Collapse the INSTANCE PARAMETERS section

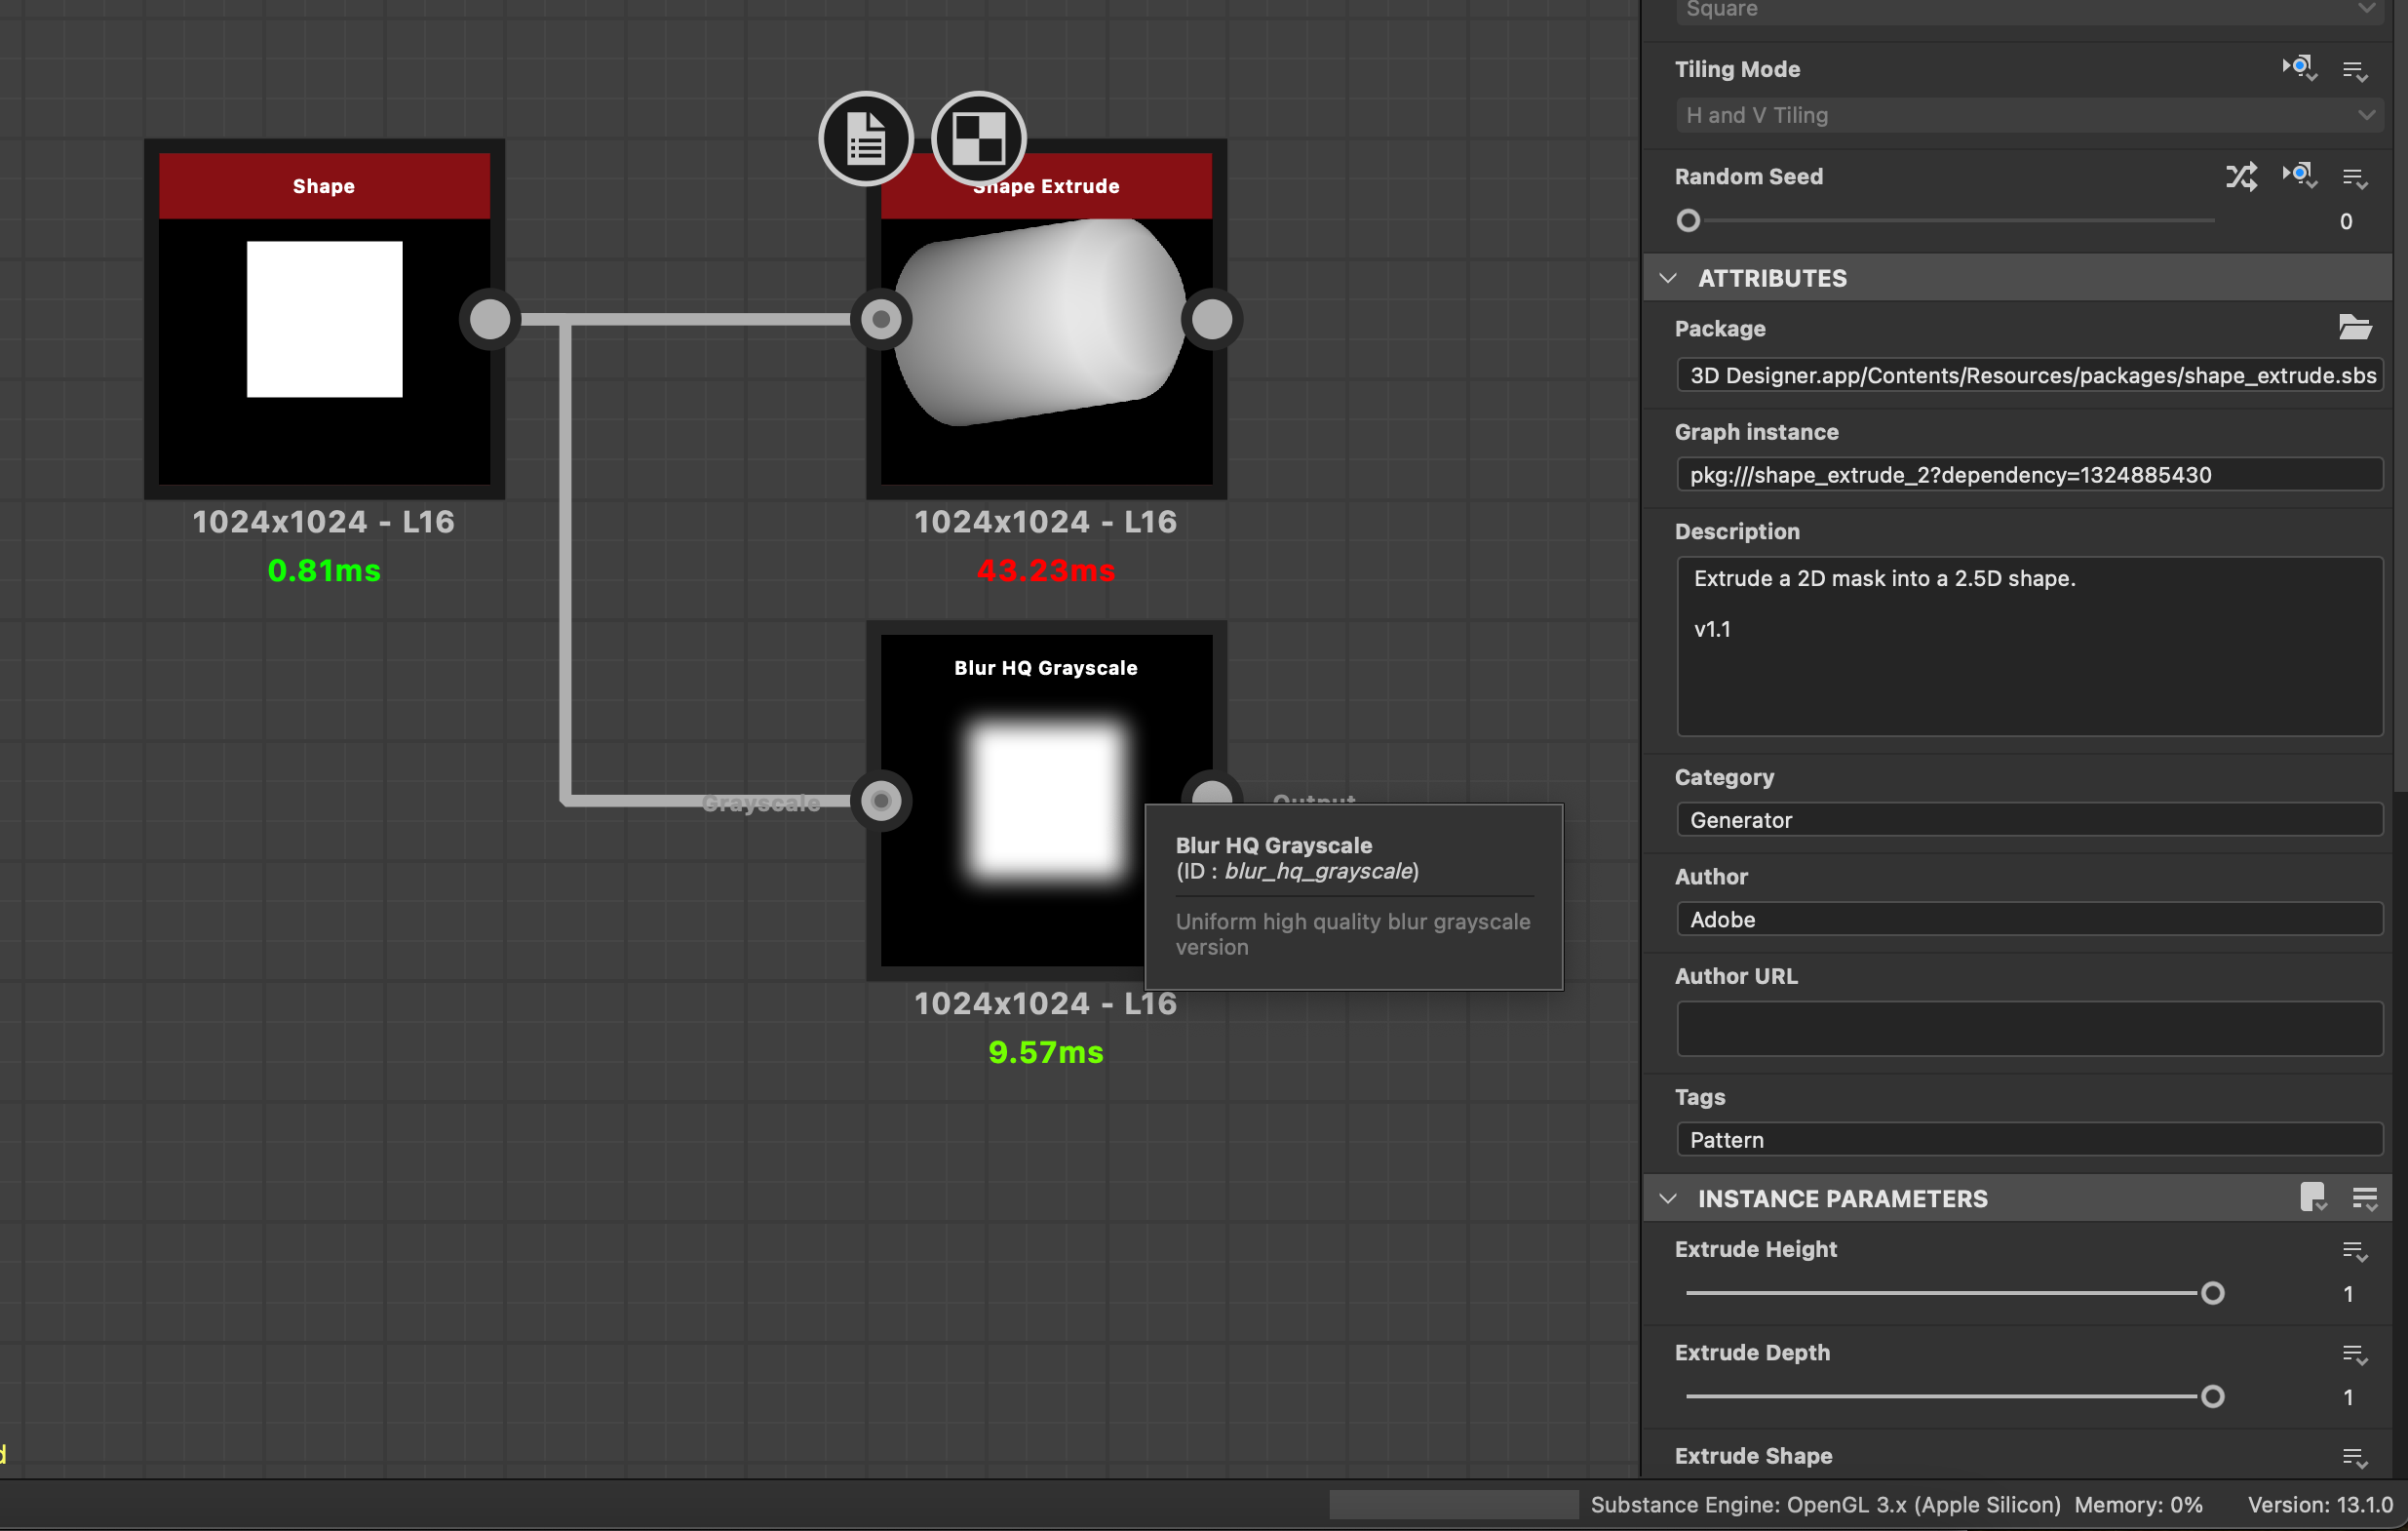click(1668, 1198)
